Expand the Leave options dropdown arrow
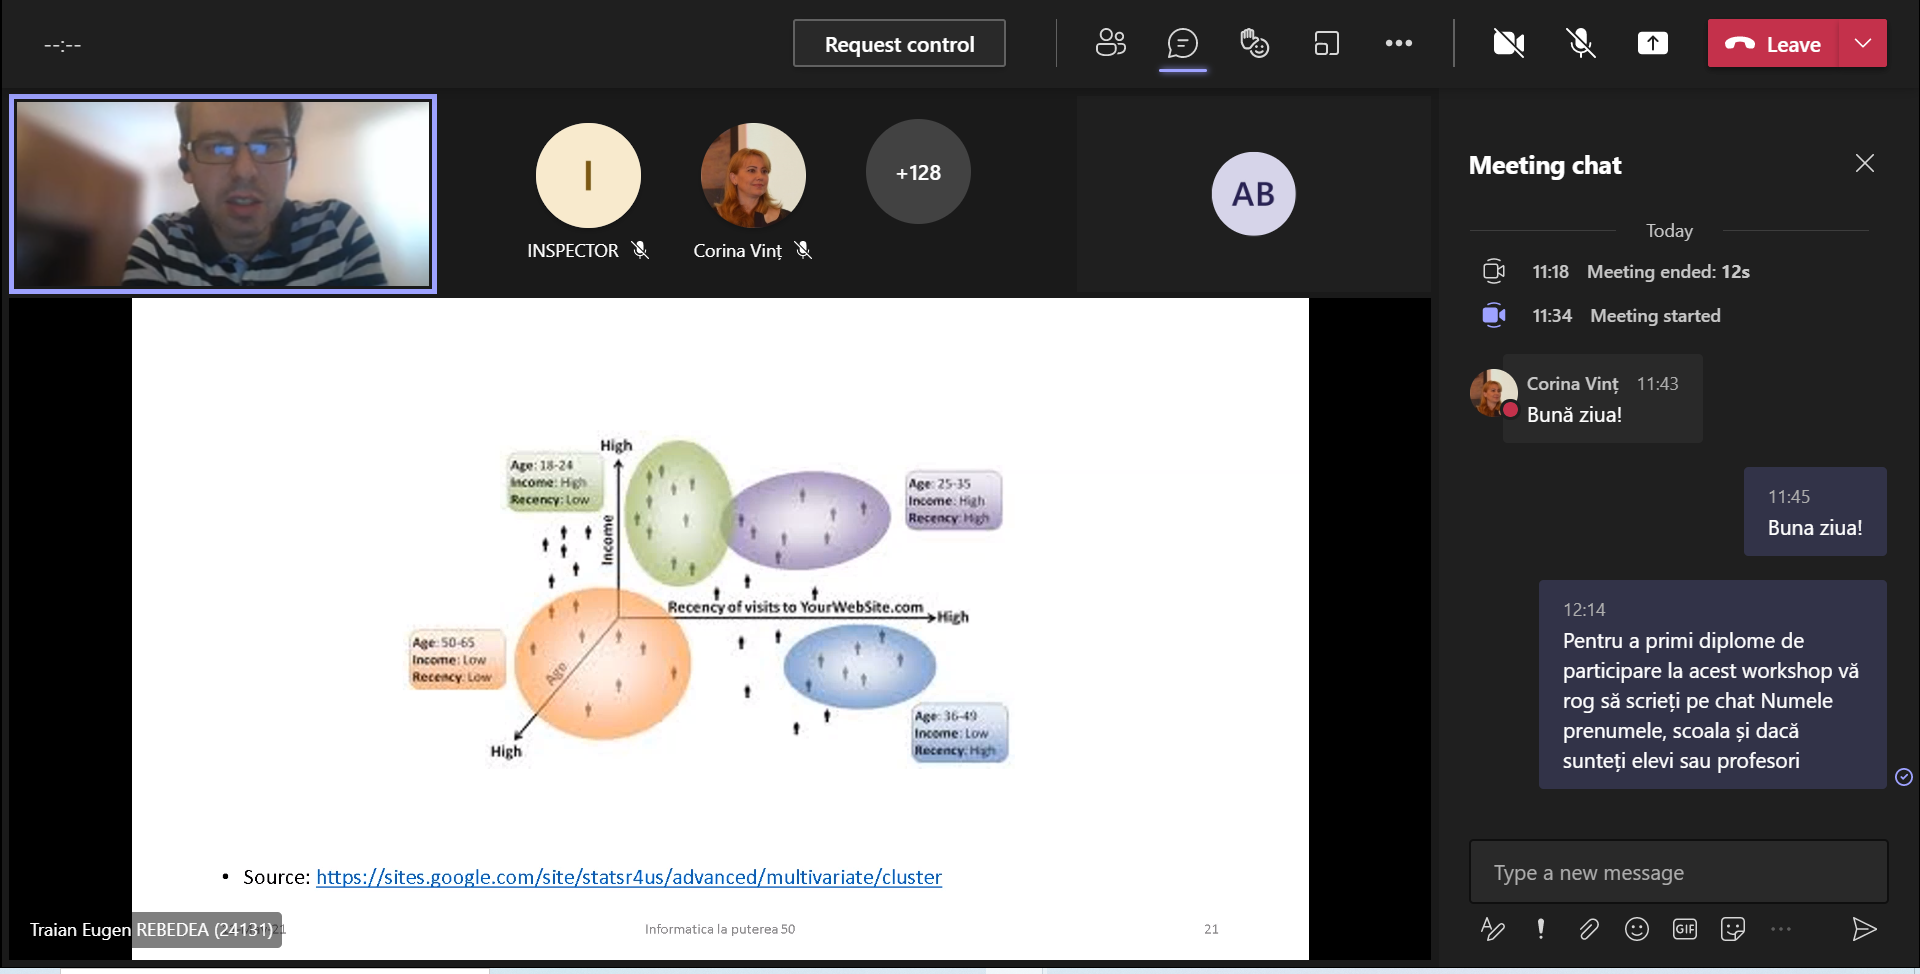Viewport: 1920px width, 974px height. pyautogui.click(x=1862, y=44)
